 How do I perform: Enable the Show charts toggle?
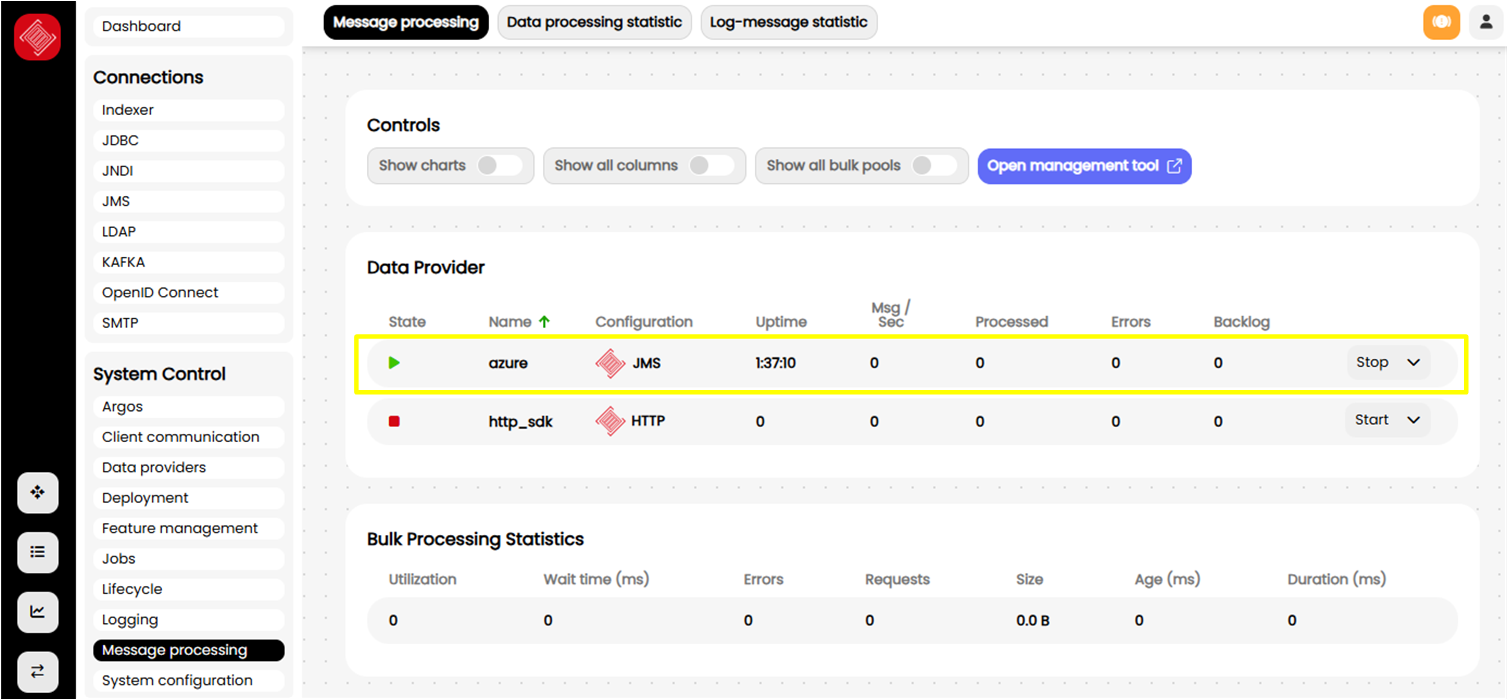[x=498, y=166]
